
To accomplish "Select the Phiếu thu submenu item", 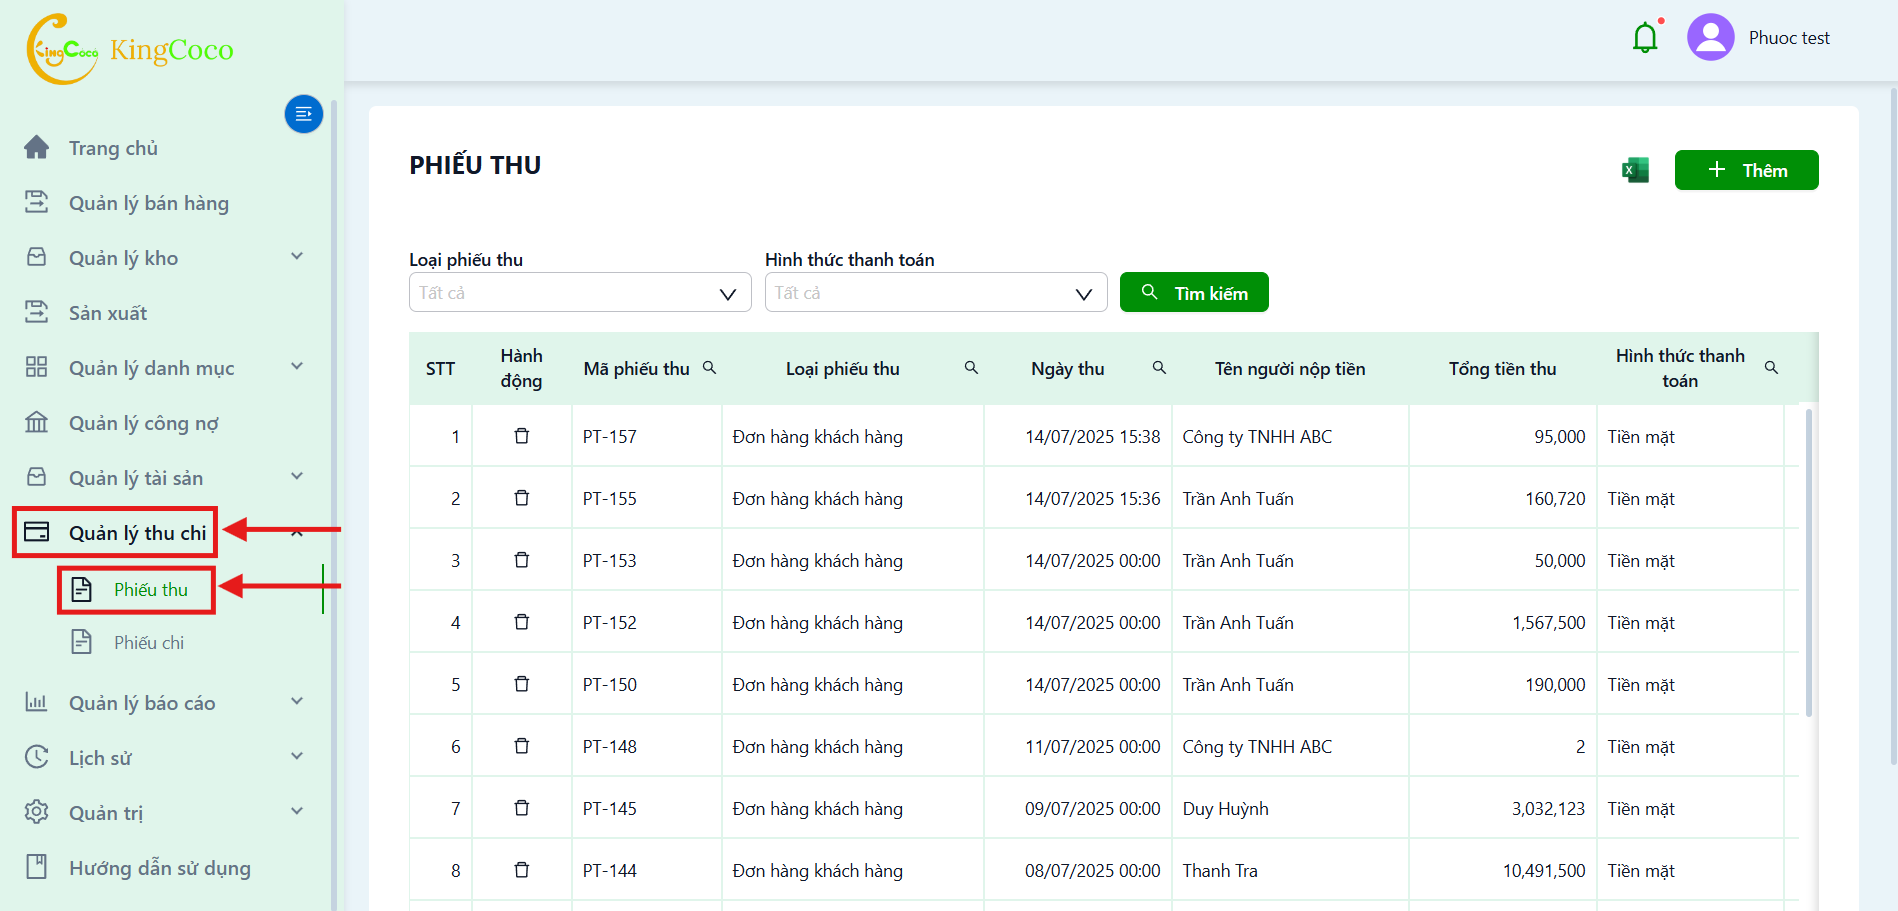I will pos(151,590).
